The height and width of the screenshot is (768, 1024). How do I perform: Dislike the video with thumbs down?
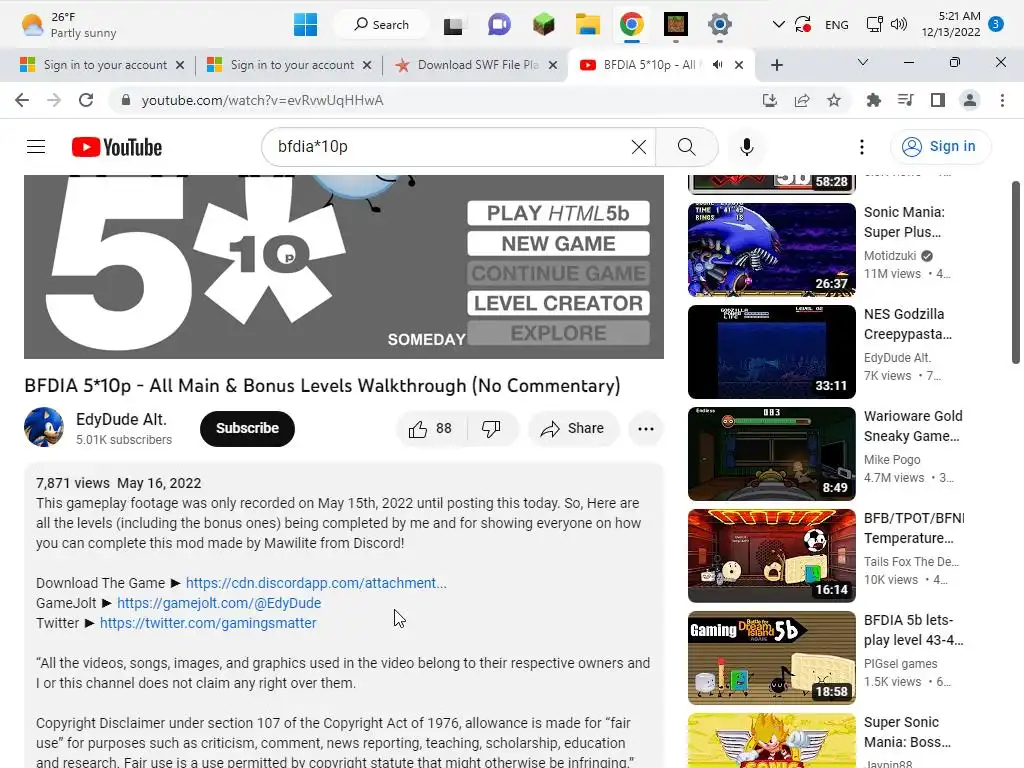pyautogui.click(x=491, y=428)
